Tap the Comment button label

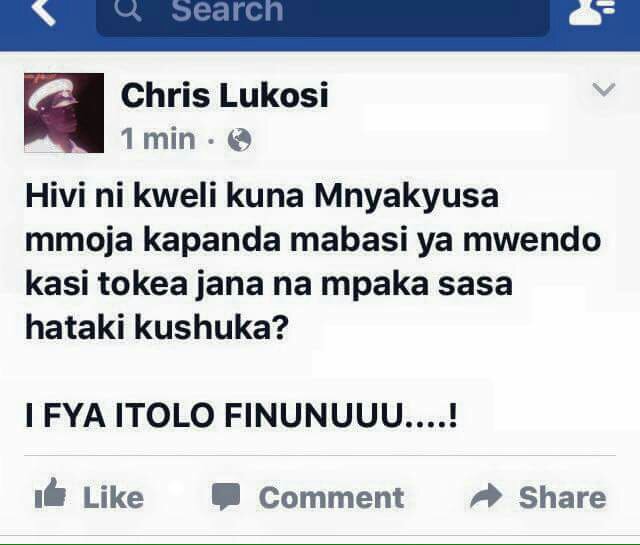click(331, 497)
